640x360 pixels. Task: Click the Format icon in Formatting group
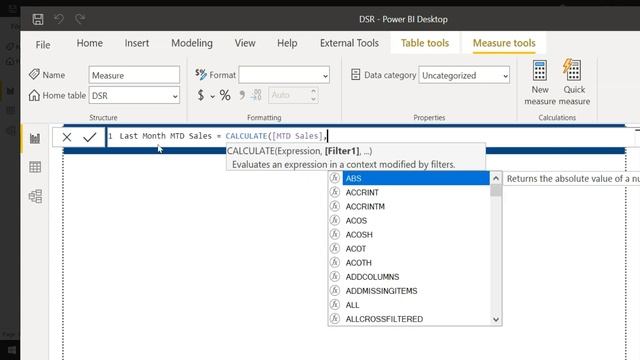(201, 74)
